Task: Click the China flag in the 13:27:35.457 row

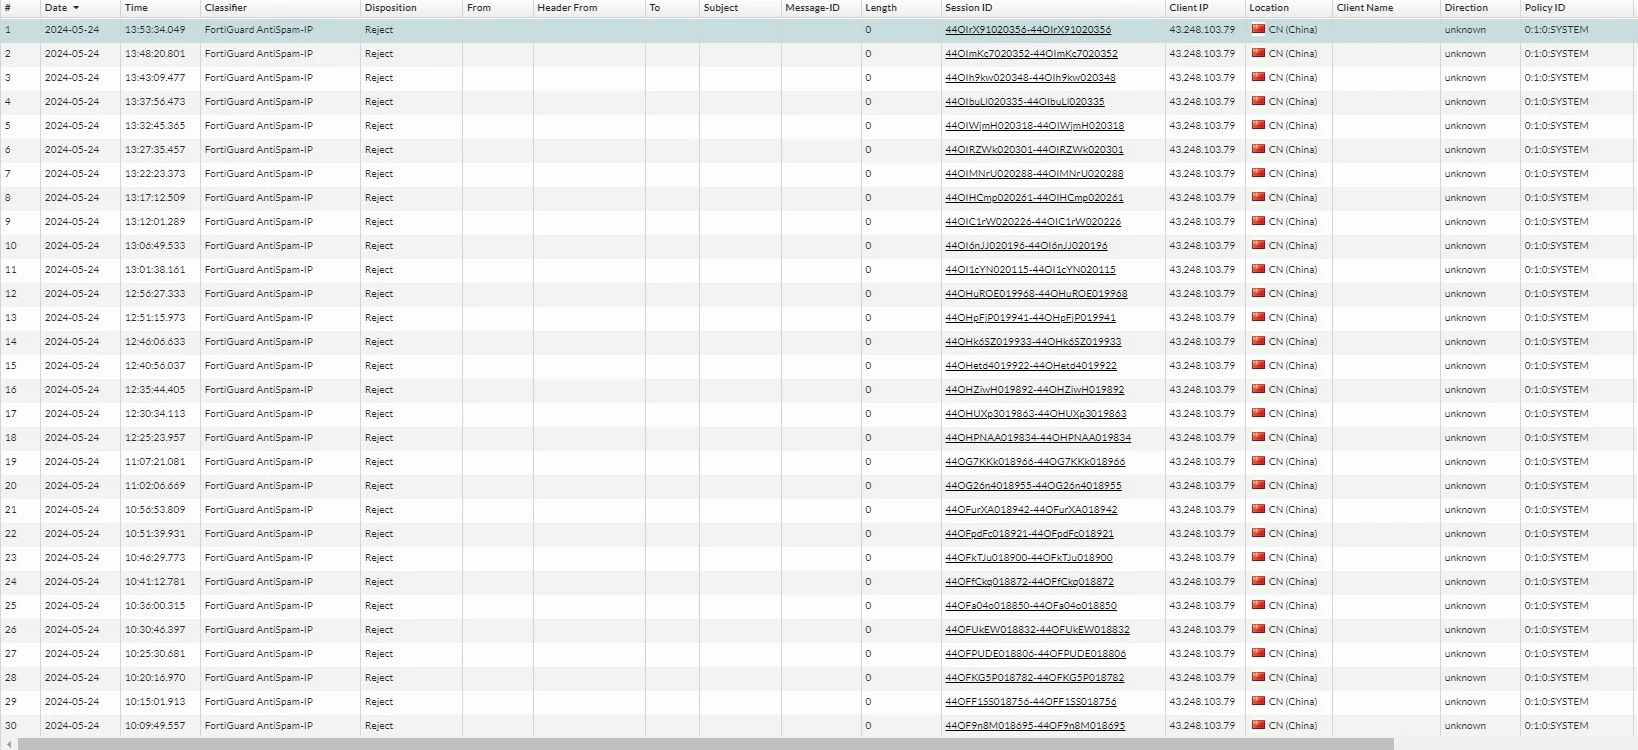Action: (x=1258, y=149)
